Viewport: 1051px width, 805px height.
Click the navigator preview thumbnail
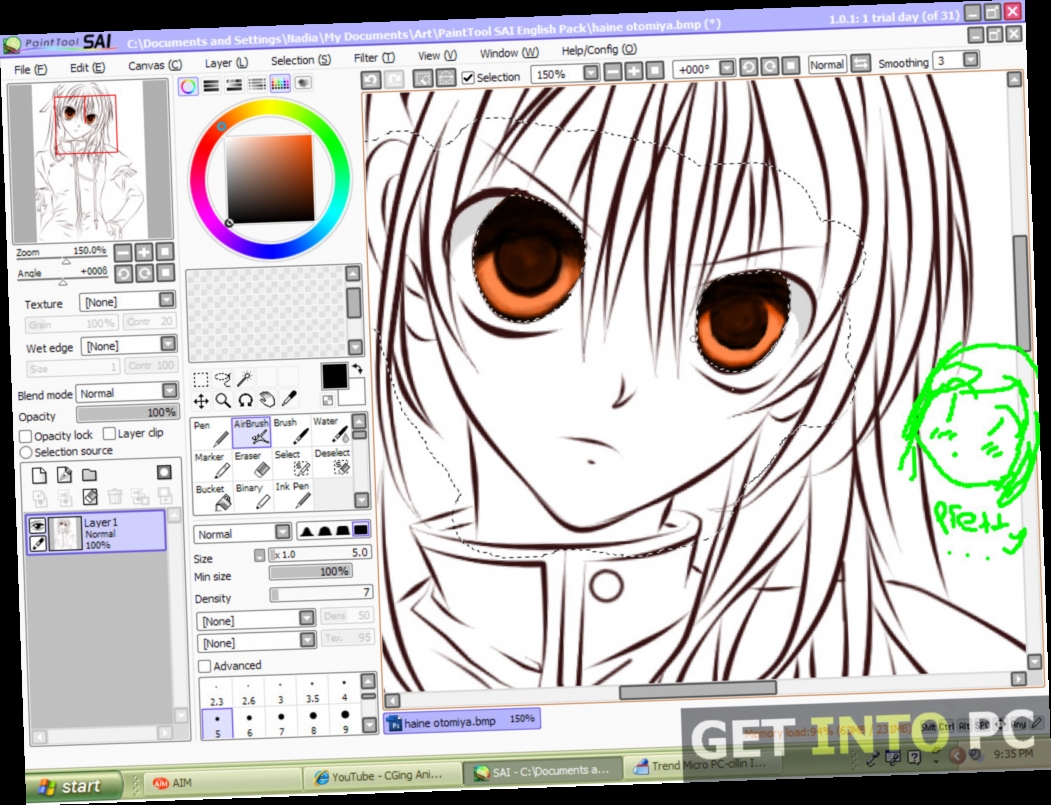[x=90, y=161]
